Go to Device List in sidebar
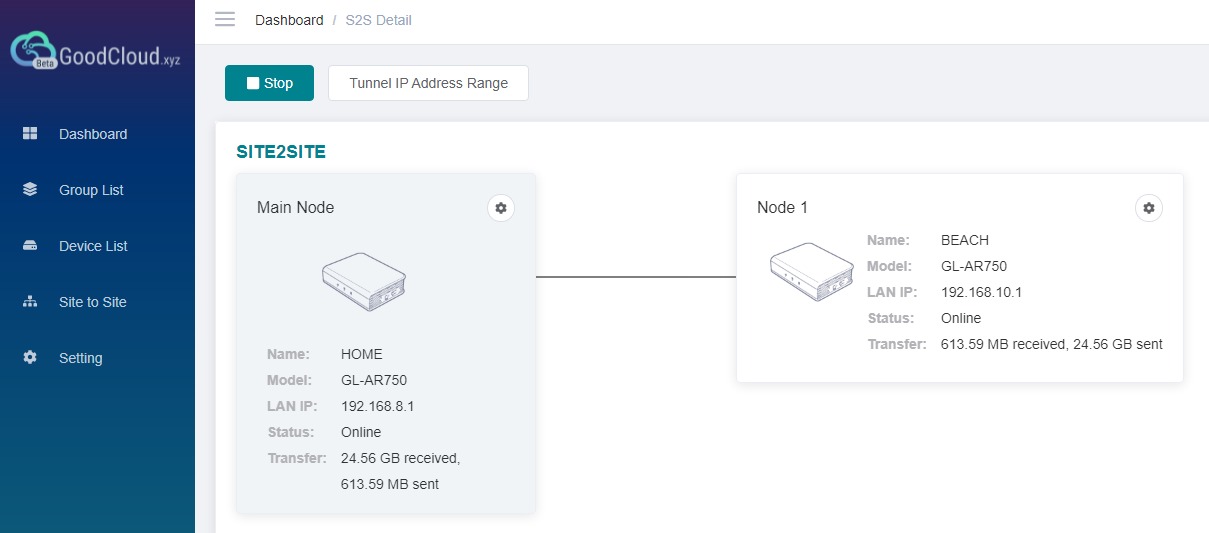Image resolution: width=1209 pixels, height=533 pixels. point(93,246)
